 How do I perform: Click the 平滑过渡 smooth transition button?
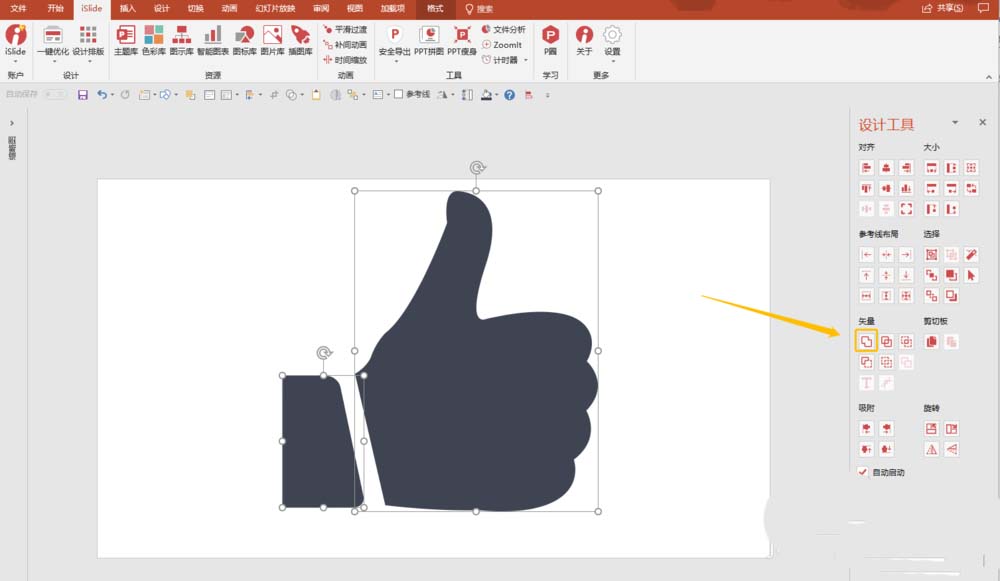(345, 29)
